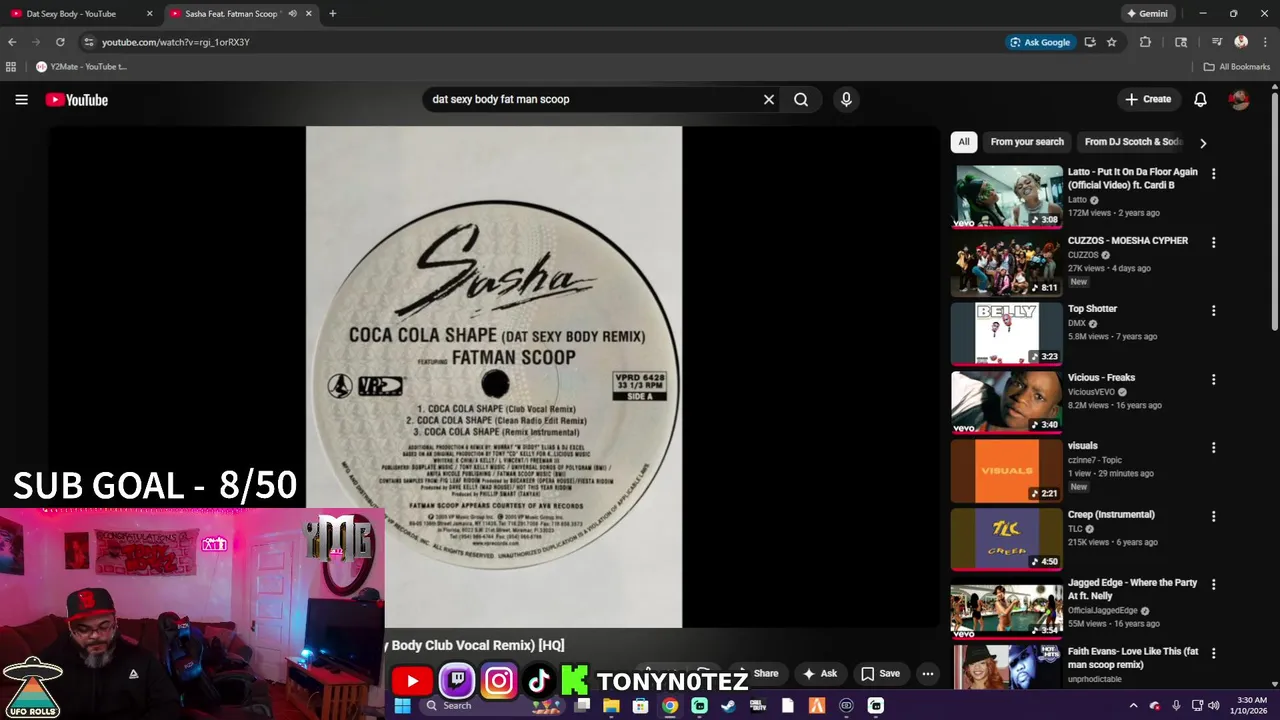Open Faith Evans Love Like This remix
This screenshot has width=1280, height=720.
(1133, 658)
